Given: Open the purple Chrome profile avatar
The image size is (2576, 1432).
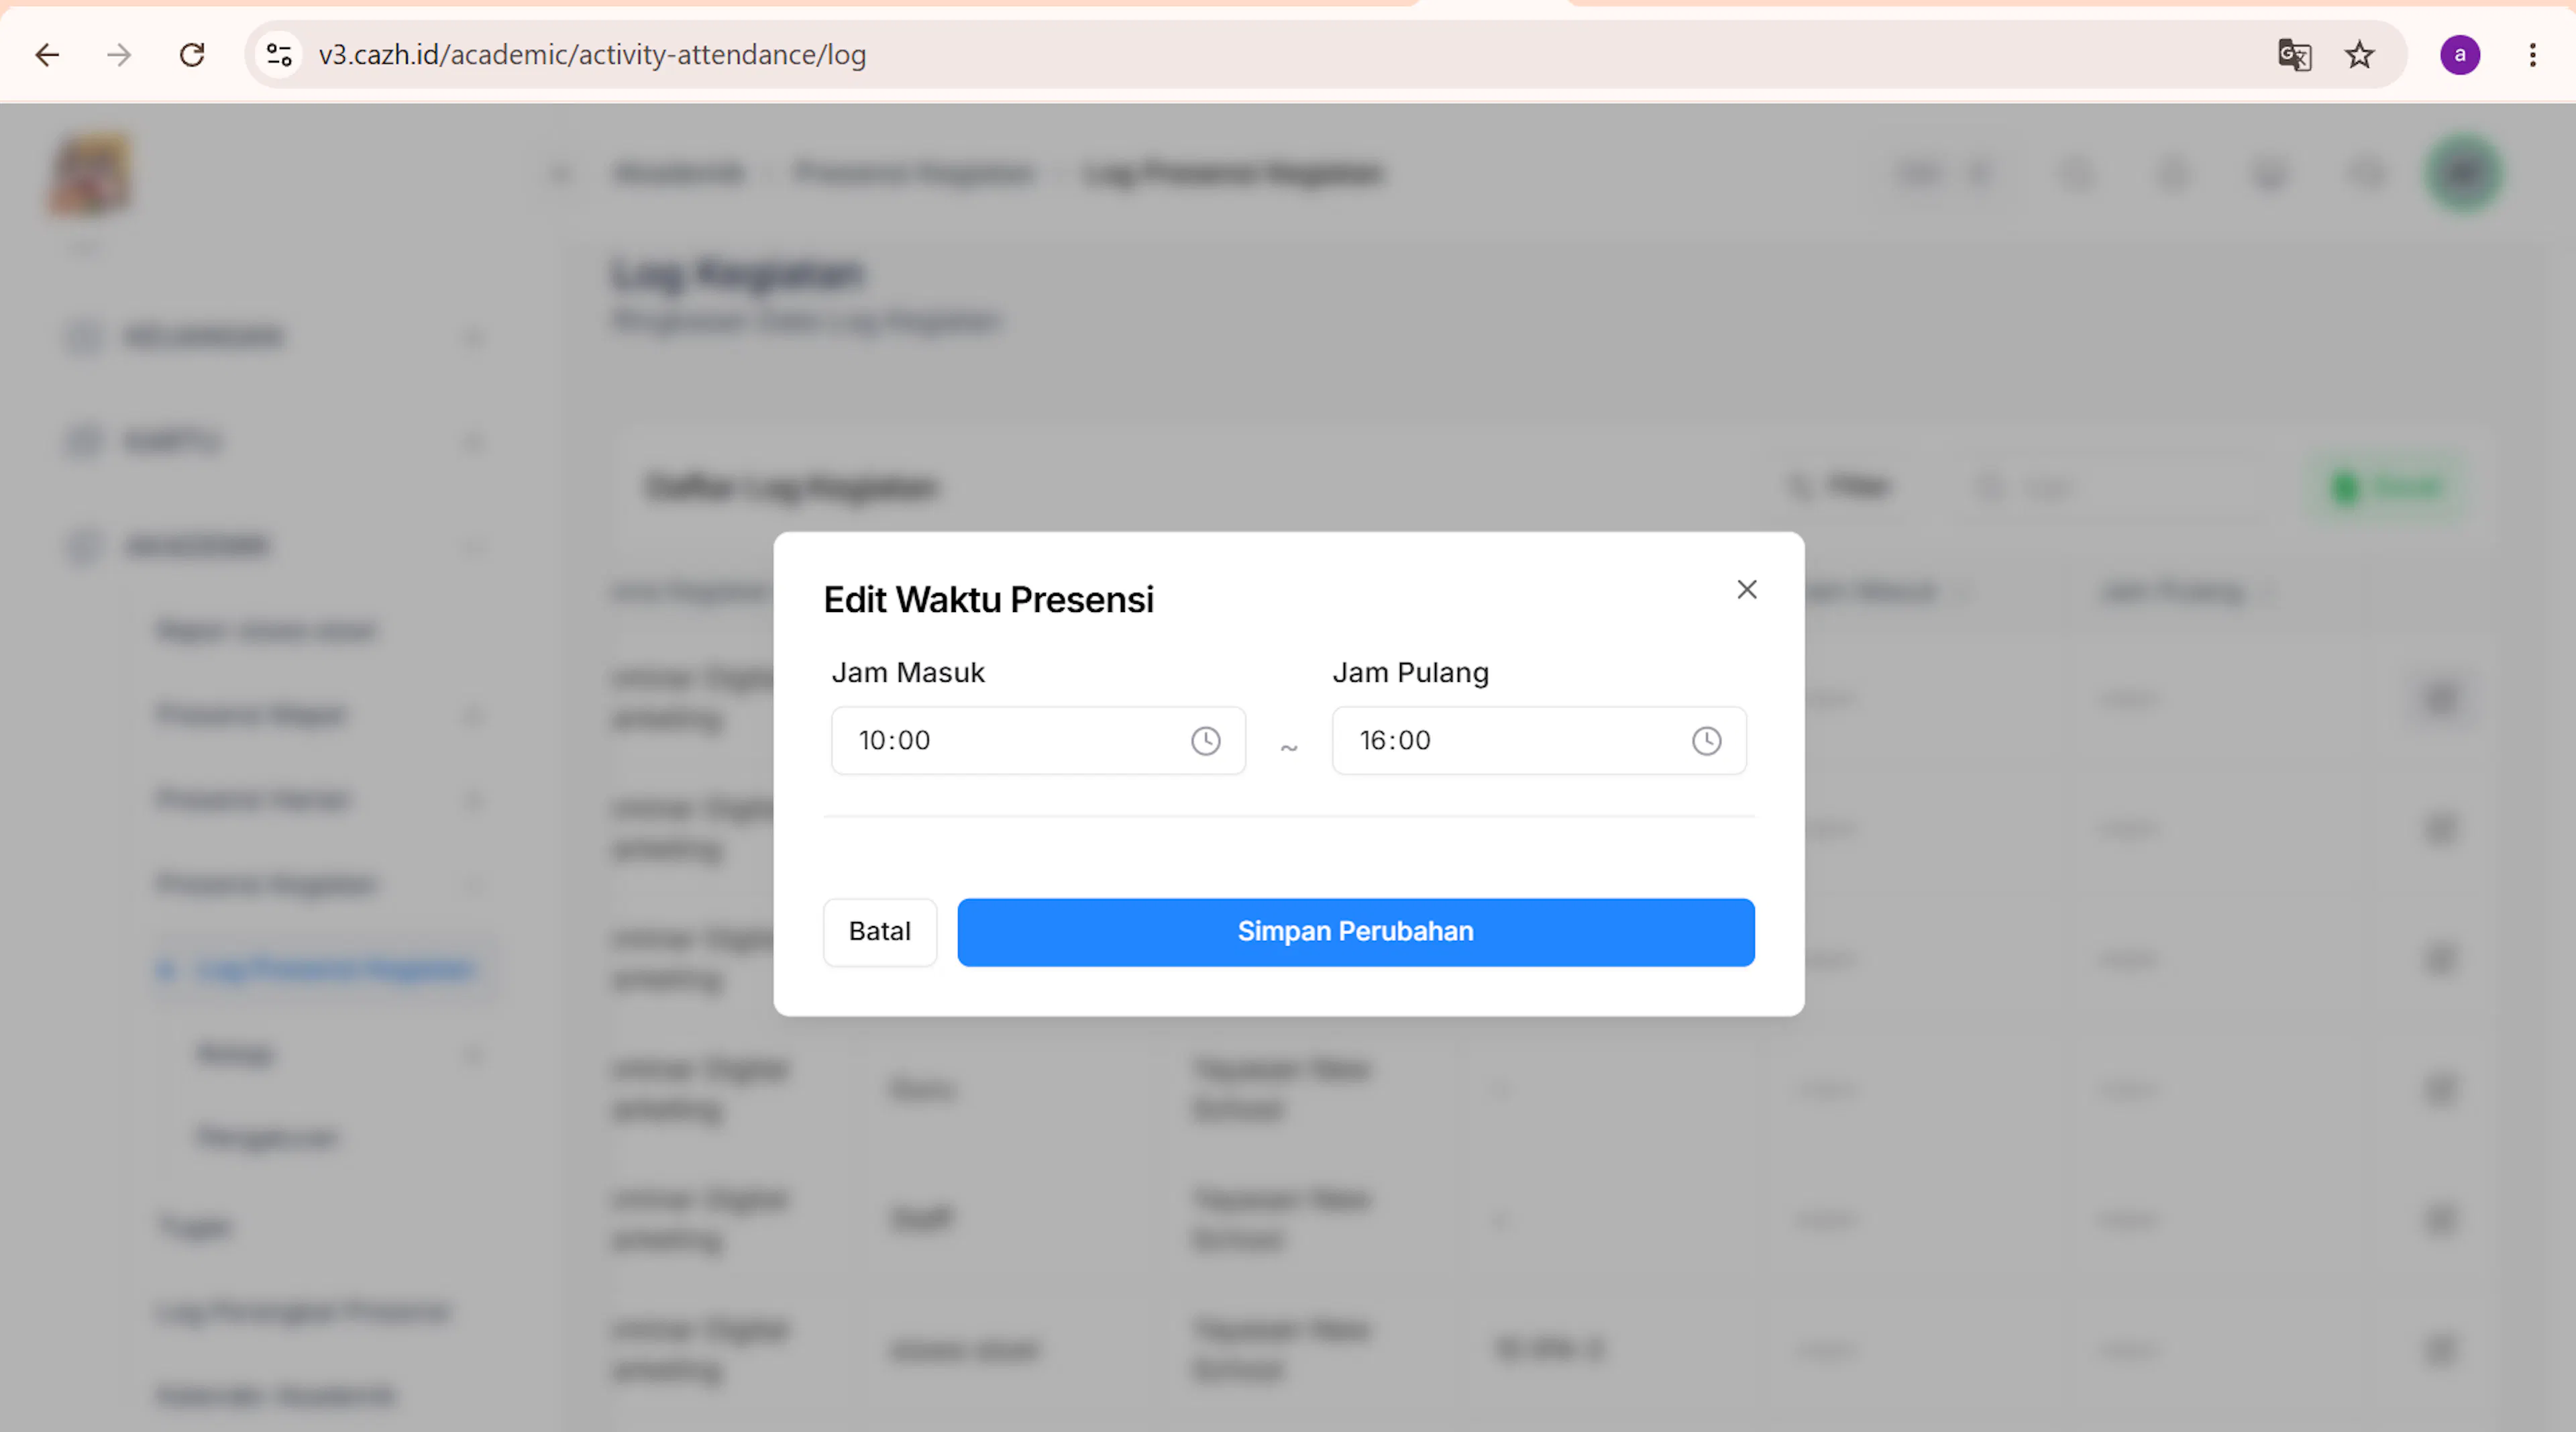Looking at the screenshot, I should click(2459, 55).
